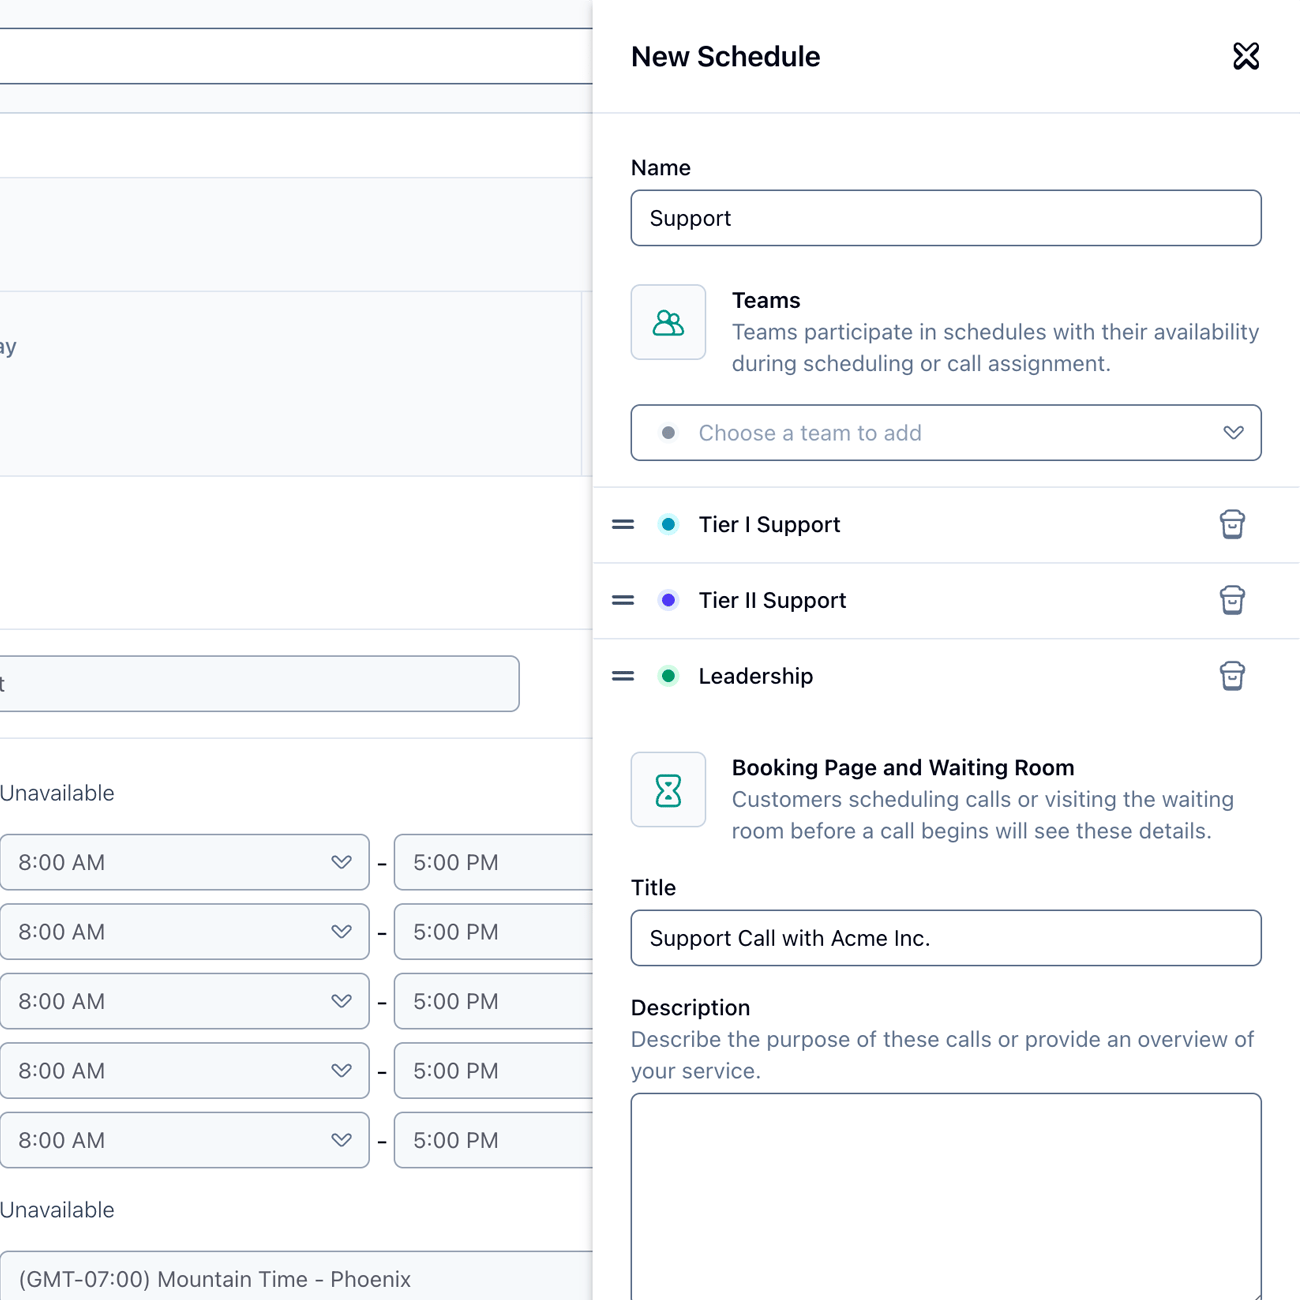
Task: Click into the Description text area
Action: point(946,1196)
